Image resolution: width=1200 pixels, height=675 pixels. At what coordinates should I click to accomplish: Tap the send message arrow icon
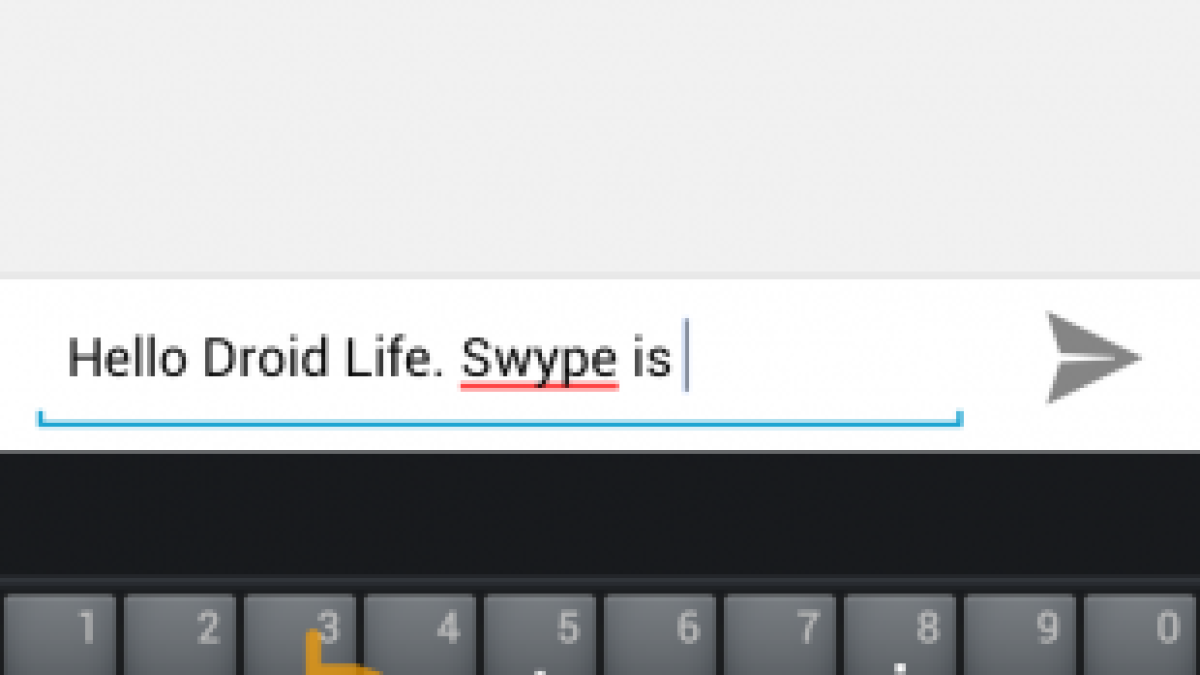(x=1093, y=357)
